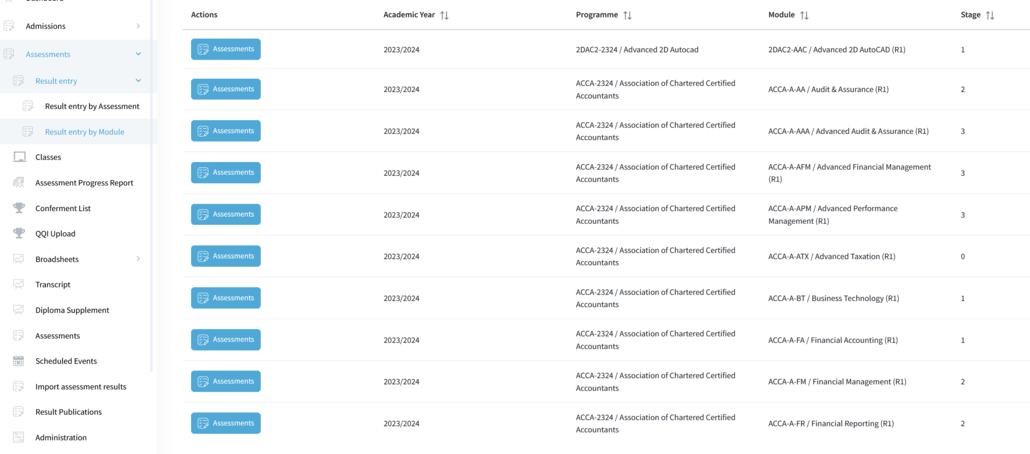Viewport: 1030px width, 454px height.
Task: Open Diploma Supplement in the sidebar
Action: click(x=72, y=310)
